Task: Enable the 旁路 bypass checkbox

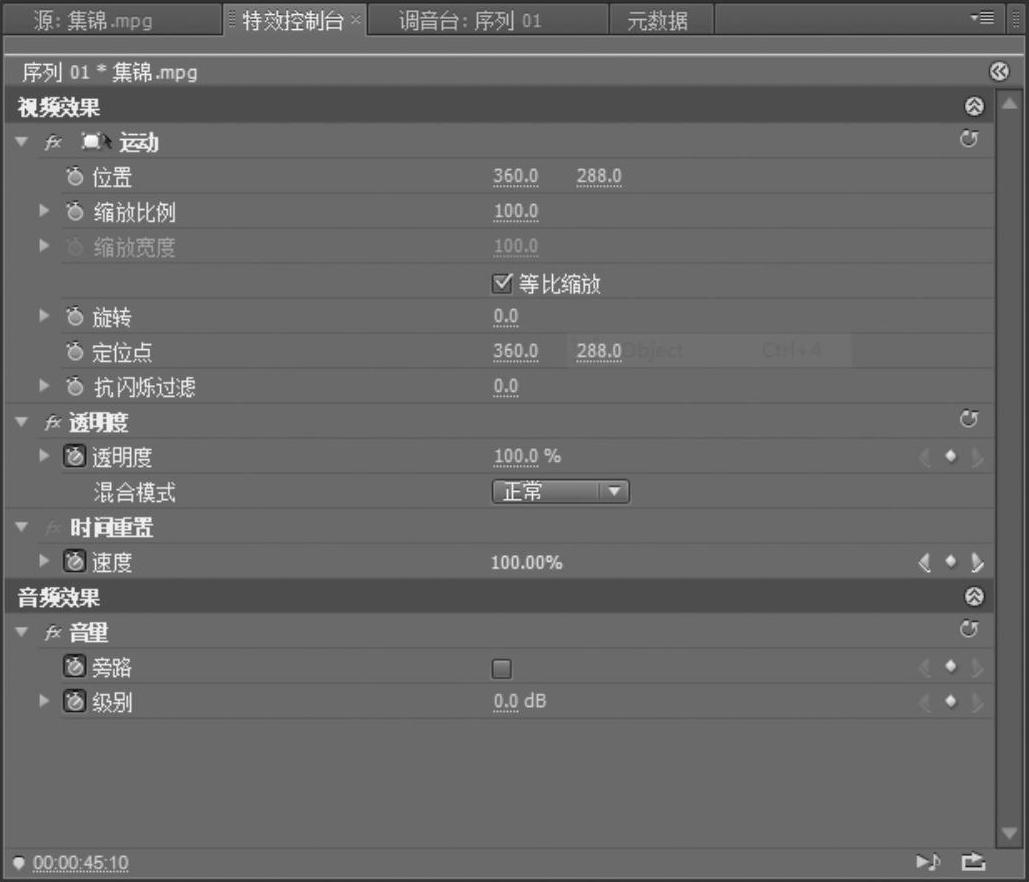Action: coord(502,669)
